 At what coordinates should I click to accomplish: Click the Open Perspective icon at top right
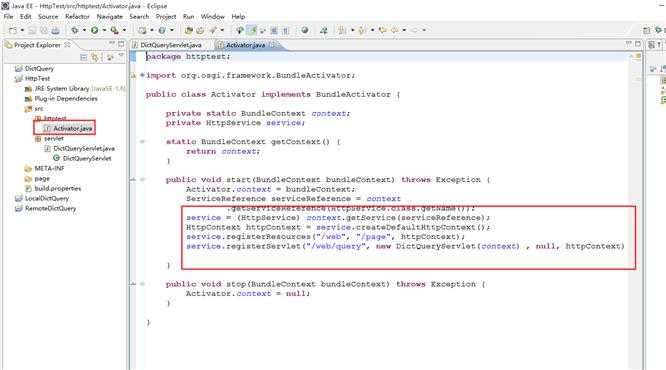(647, 31)
